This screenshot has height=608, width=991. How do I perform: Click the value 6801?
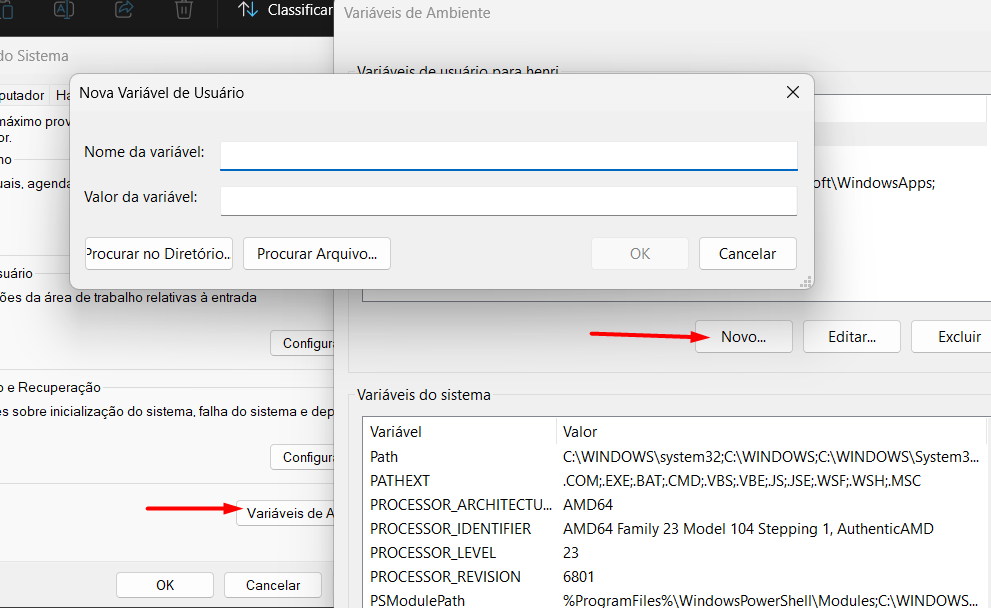(x=578, y=577)
